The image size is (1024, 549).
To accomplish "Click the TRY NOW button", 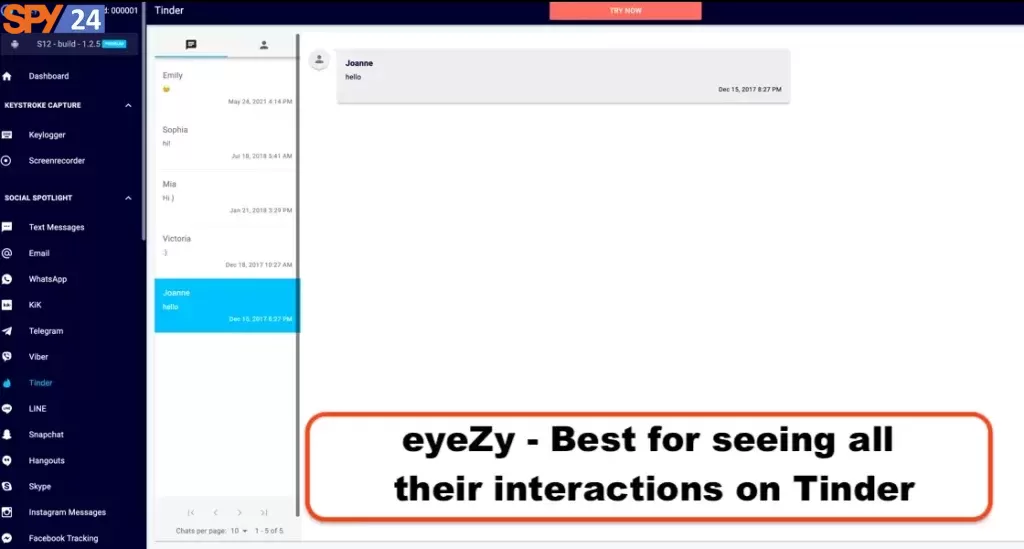I will click(625, 11).
